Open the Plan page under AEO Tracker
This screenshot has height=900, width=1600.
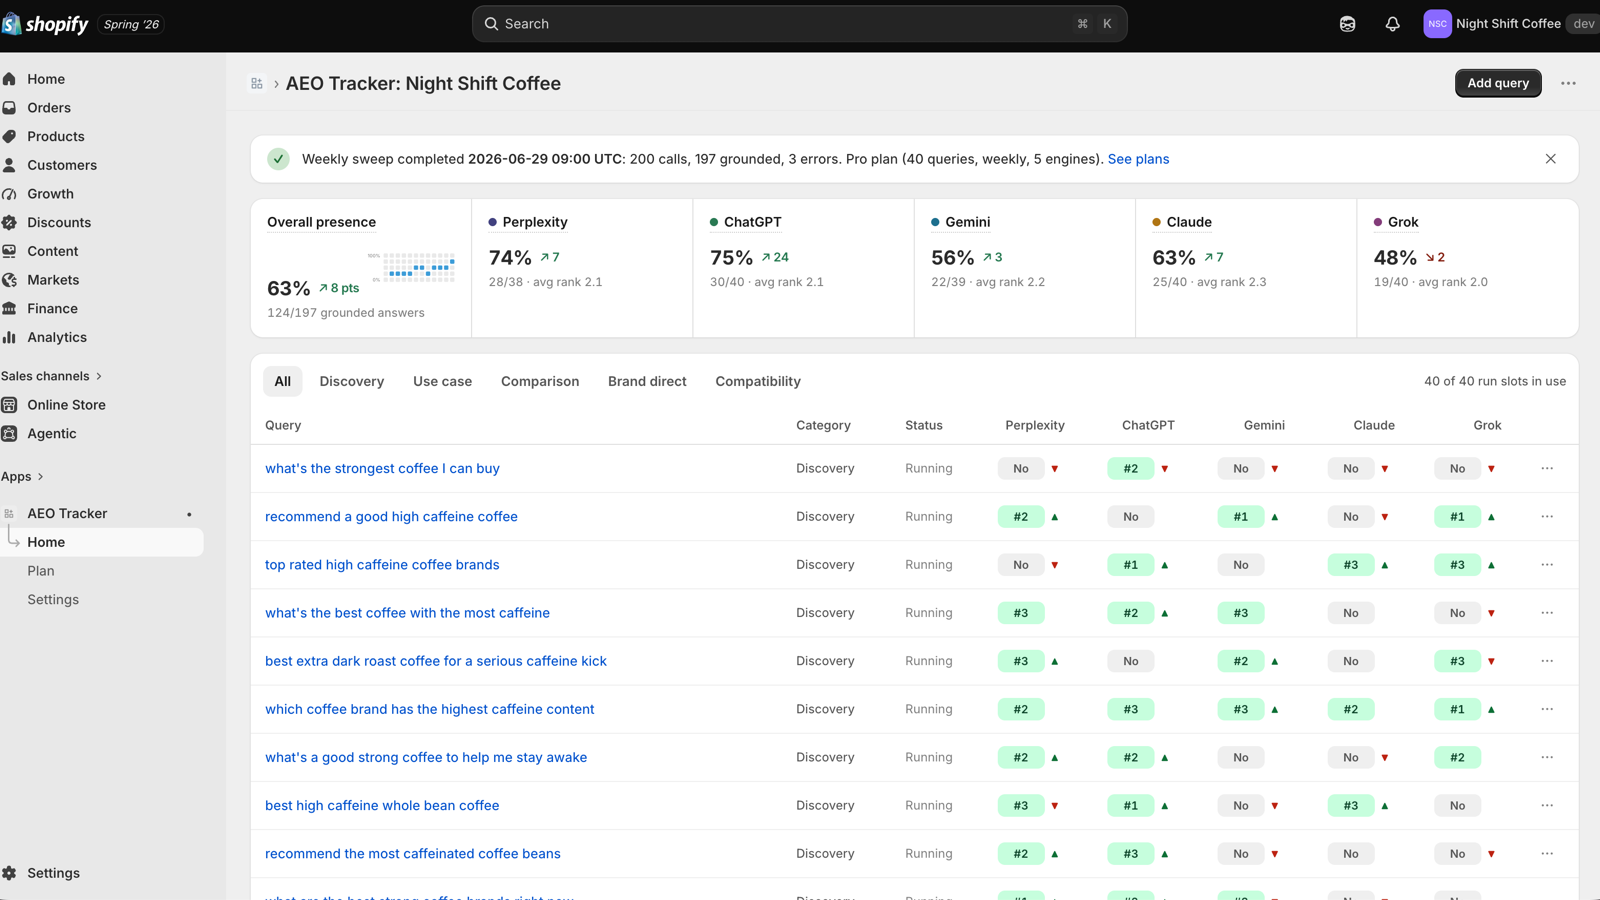click(x=41, y=571)
